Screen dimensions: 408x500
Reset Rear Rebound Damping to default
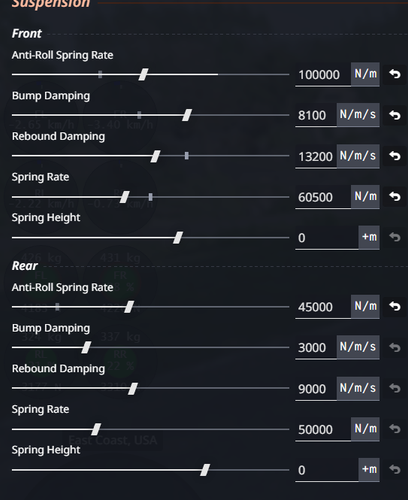tap(395, 388)
